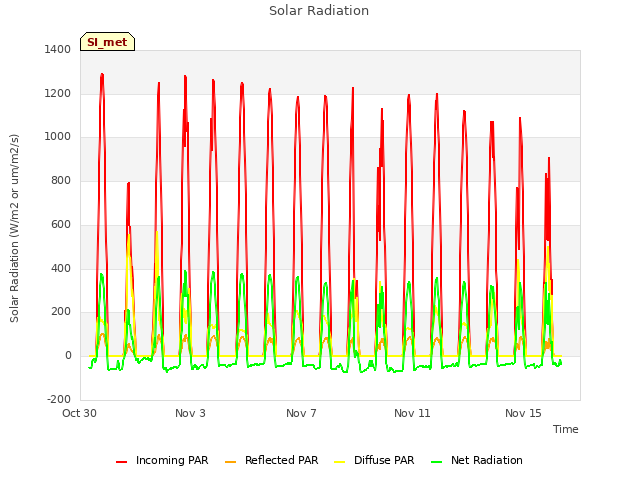The image size is (640, 480).
Task: Toggle the Net Radiation legend entry
Action: coord(477,460)
